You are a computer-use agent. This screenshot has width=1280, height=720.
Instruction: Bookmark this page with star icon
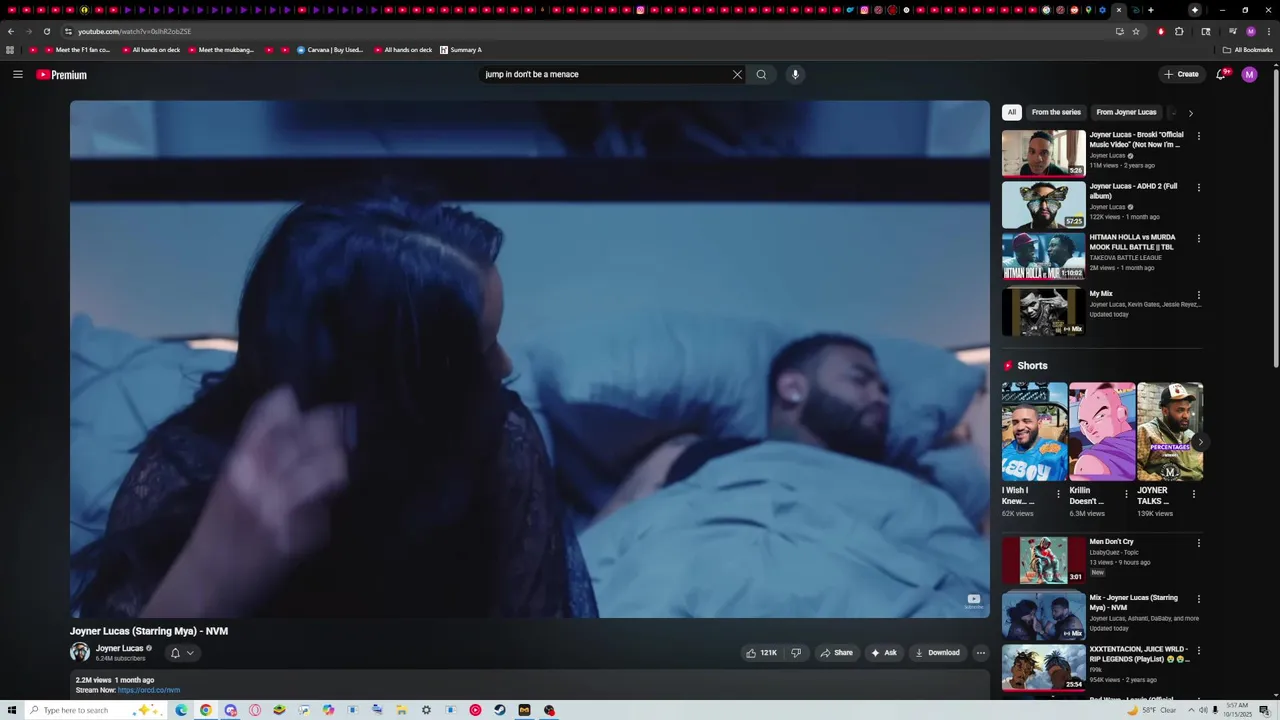pos(1136,31)
